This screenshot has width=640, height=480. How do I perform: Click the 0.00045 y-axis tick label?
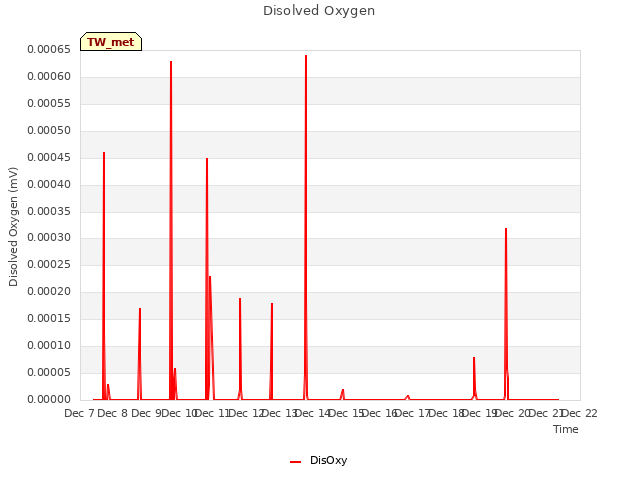click(x=49, y=158)
